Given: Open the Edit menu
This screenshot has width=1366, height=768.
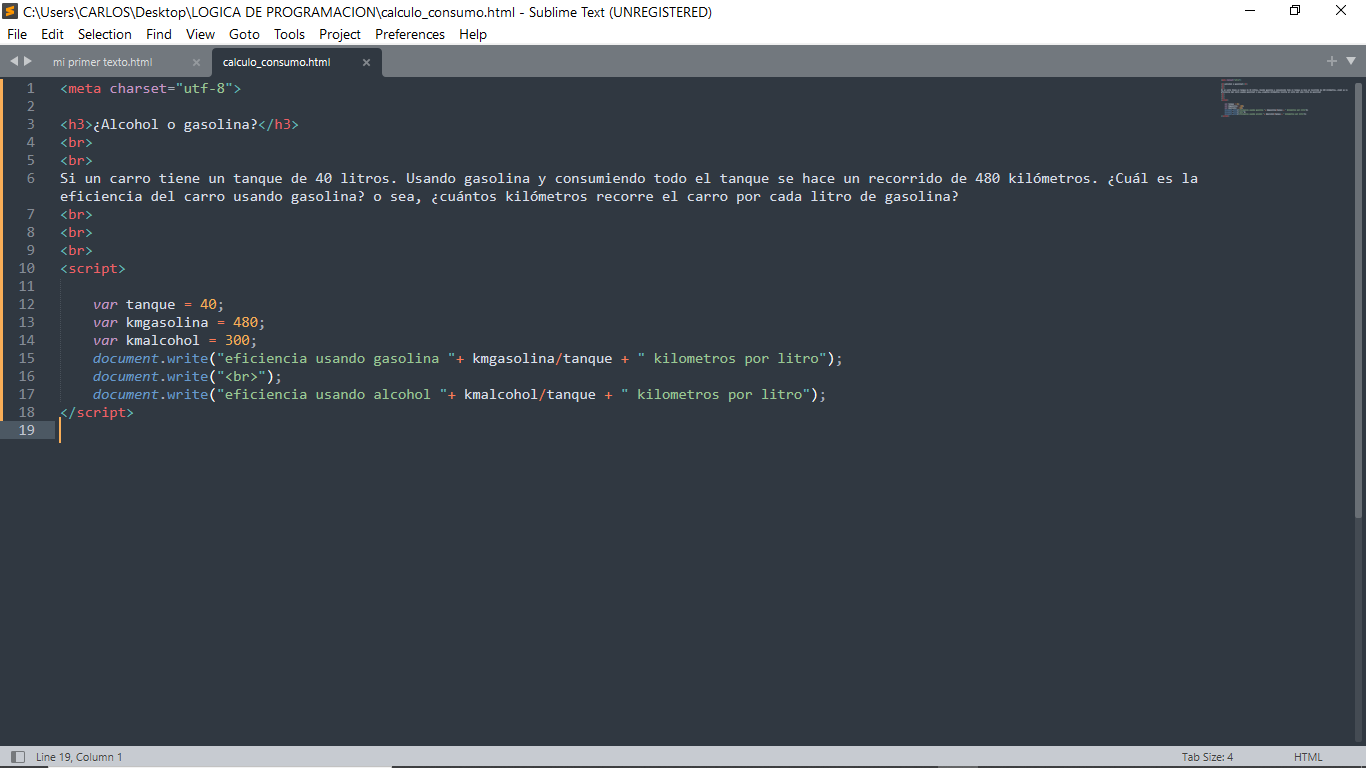Looking at the screenshot, I should click(52, 34).
